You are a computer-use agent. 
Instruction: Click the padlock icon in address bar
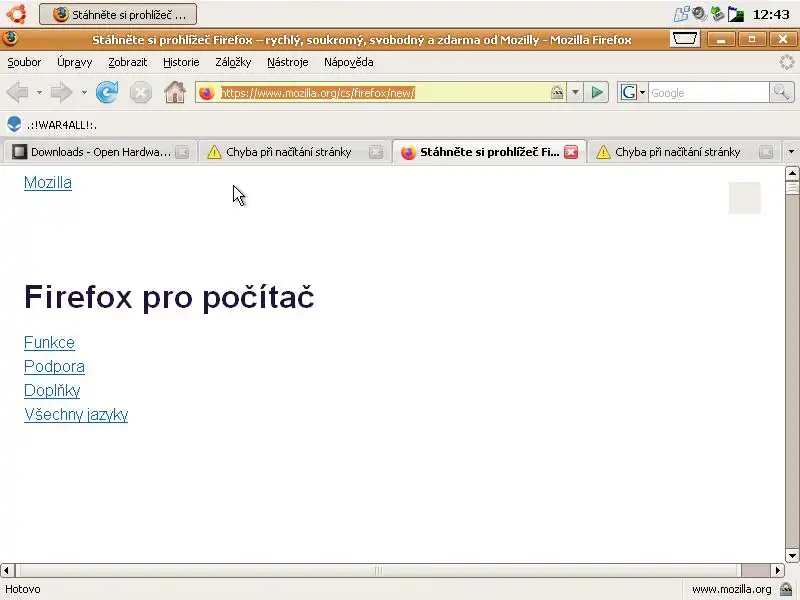557,92
